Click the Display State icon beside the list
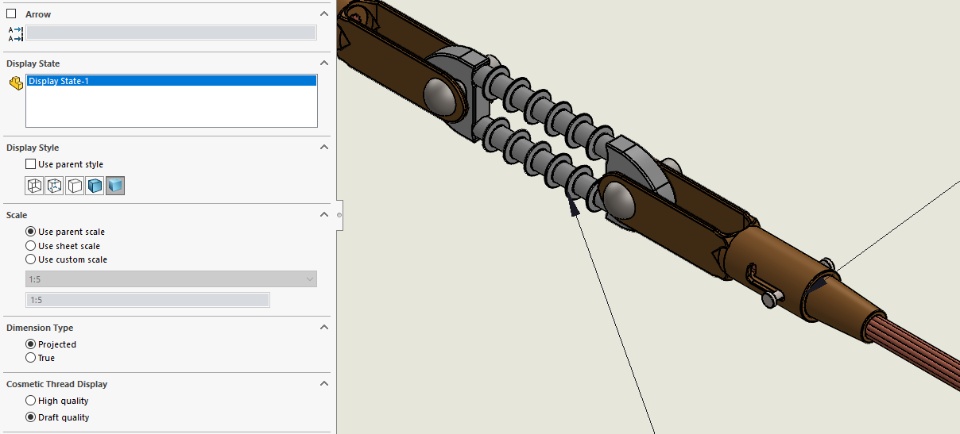Viewport: 960px width, 434px height. 16,83
